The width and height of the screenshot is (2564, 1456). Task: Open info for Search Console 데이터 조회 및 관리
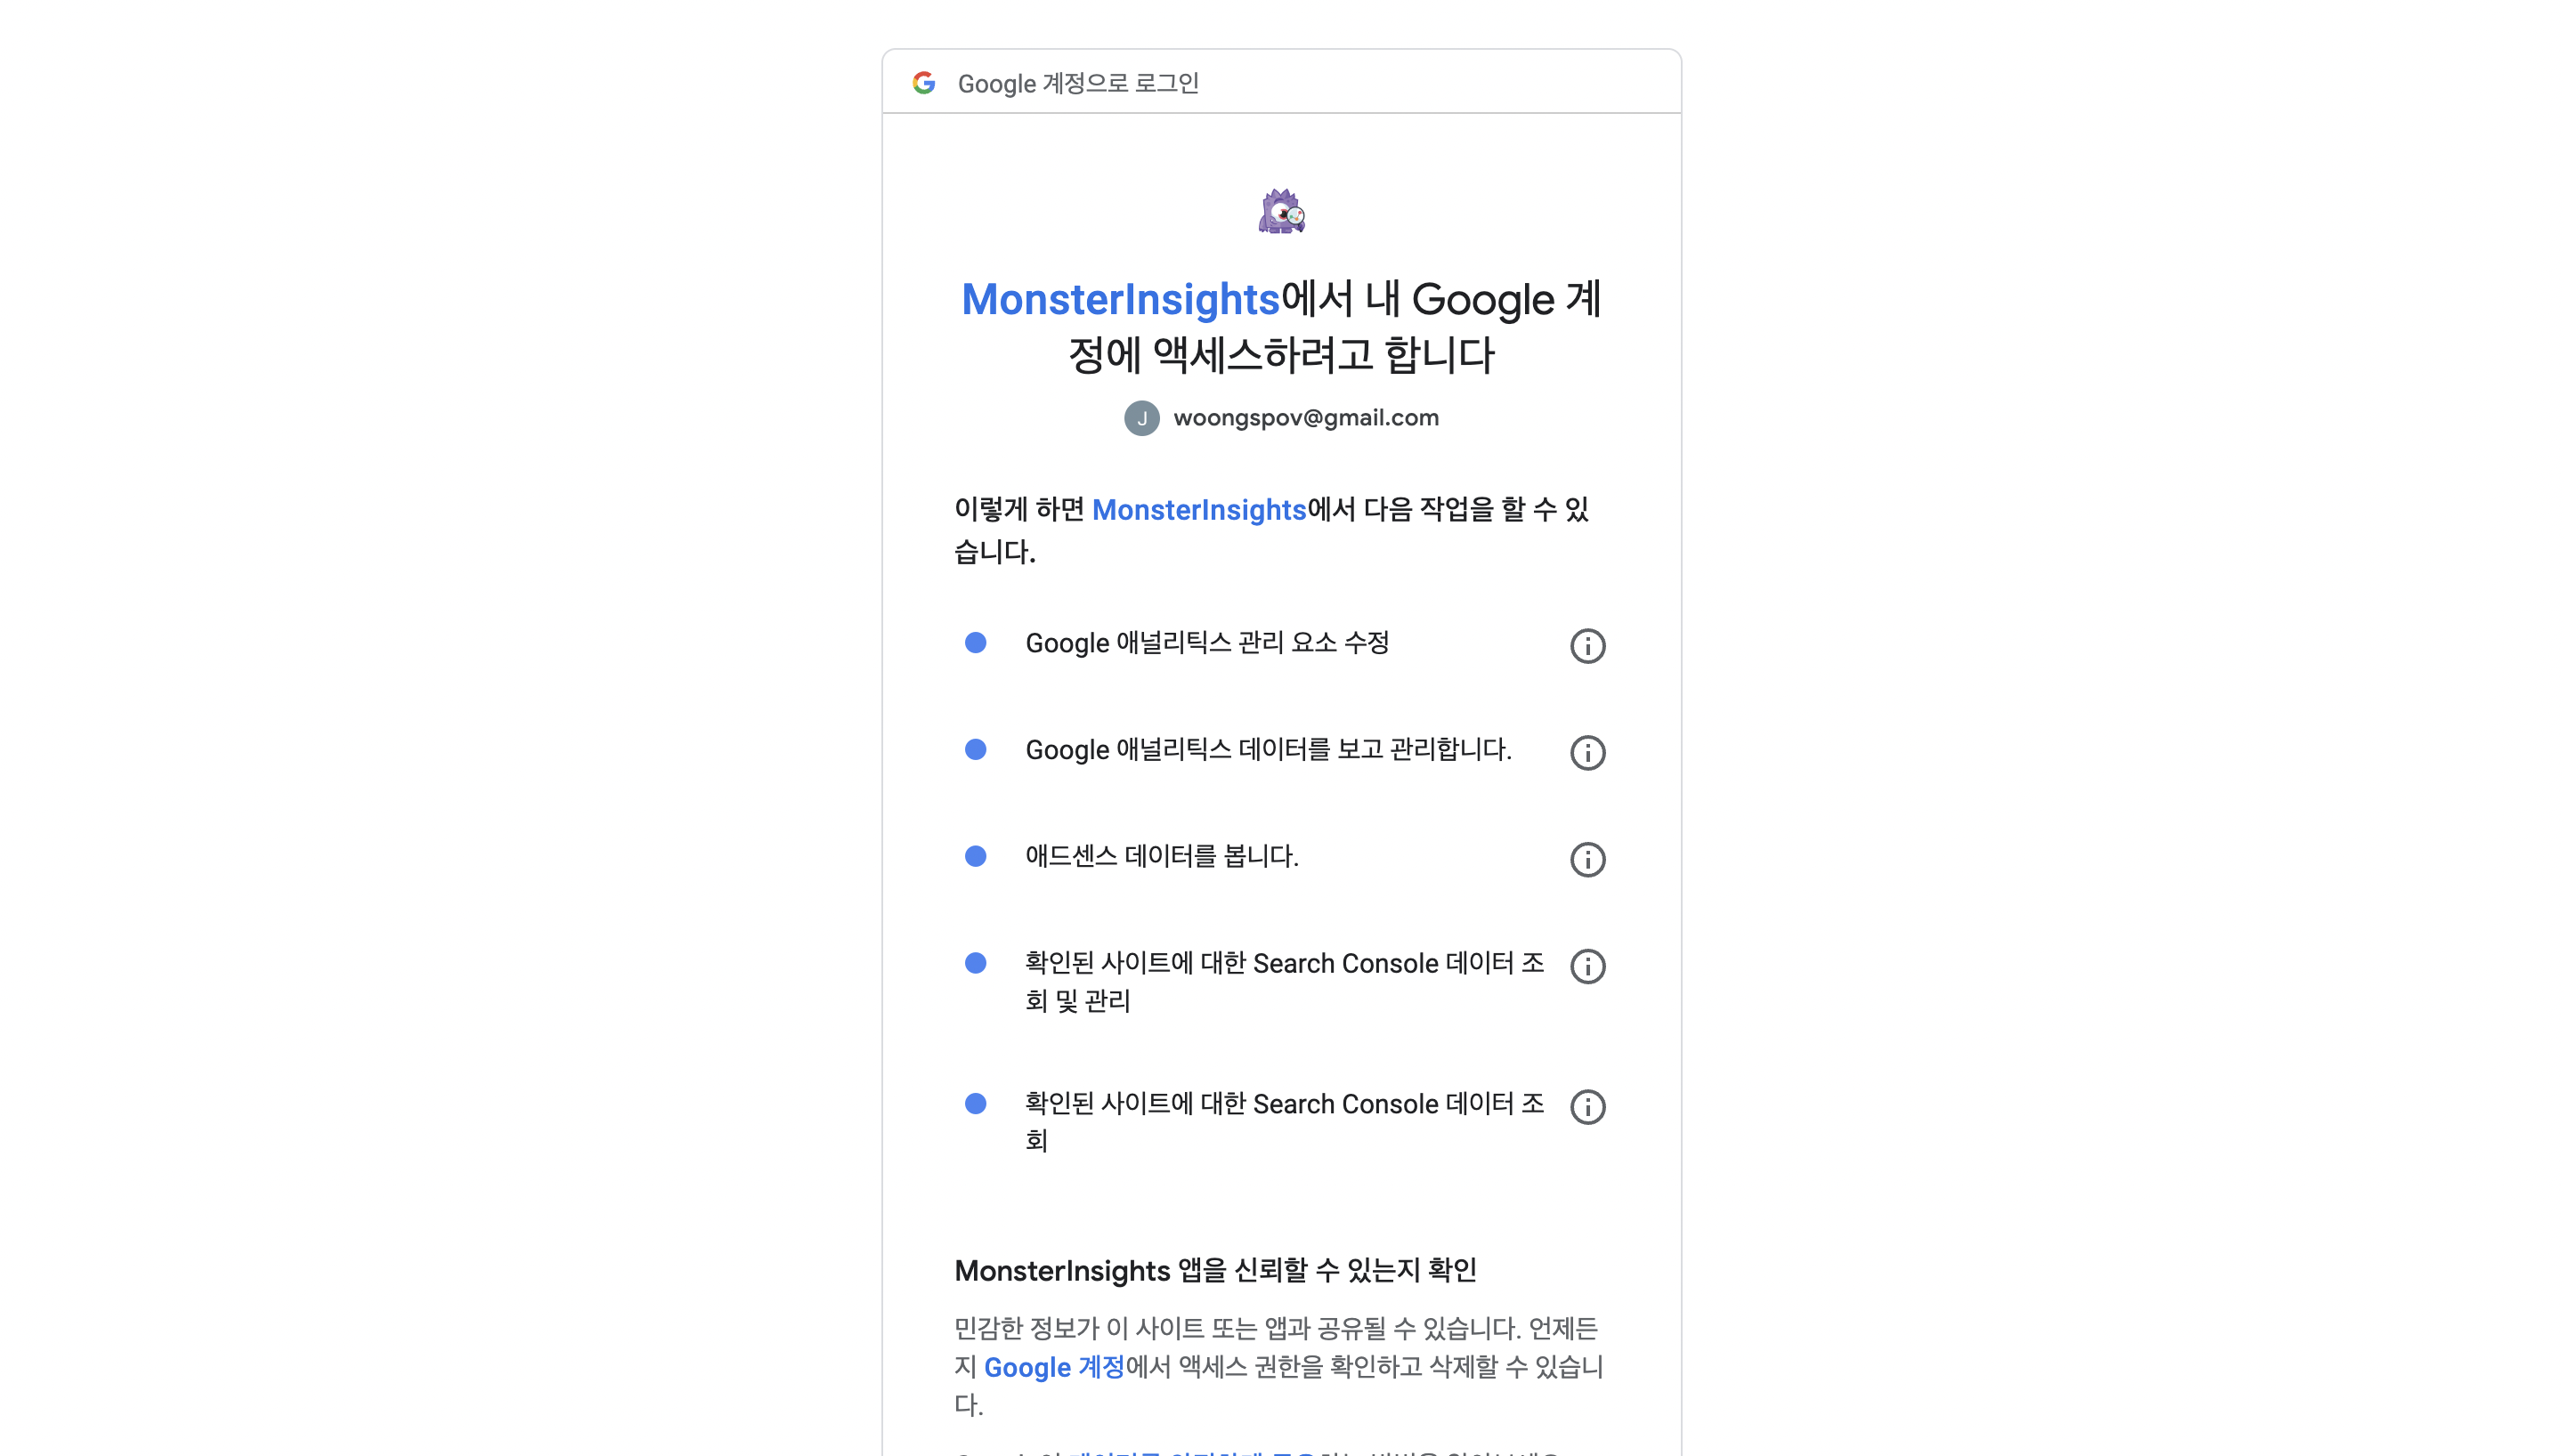click(1587, 967)
